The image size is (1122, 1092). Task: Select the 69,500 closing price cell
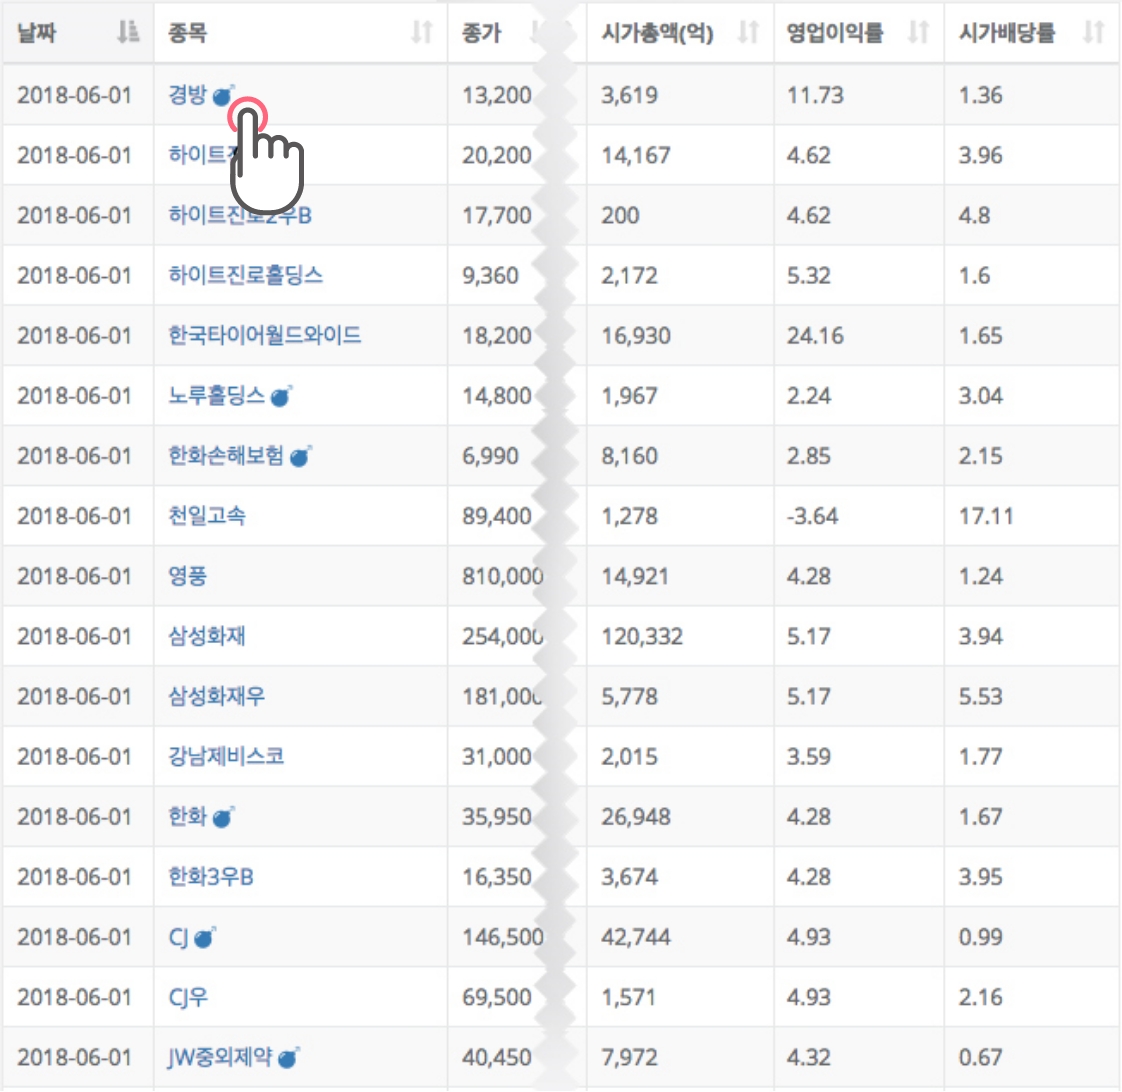tap(497, 997)
